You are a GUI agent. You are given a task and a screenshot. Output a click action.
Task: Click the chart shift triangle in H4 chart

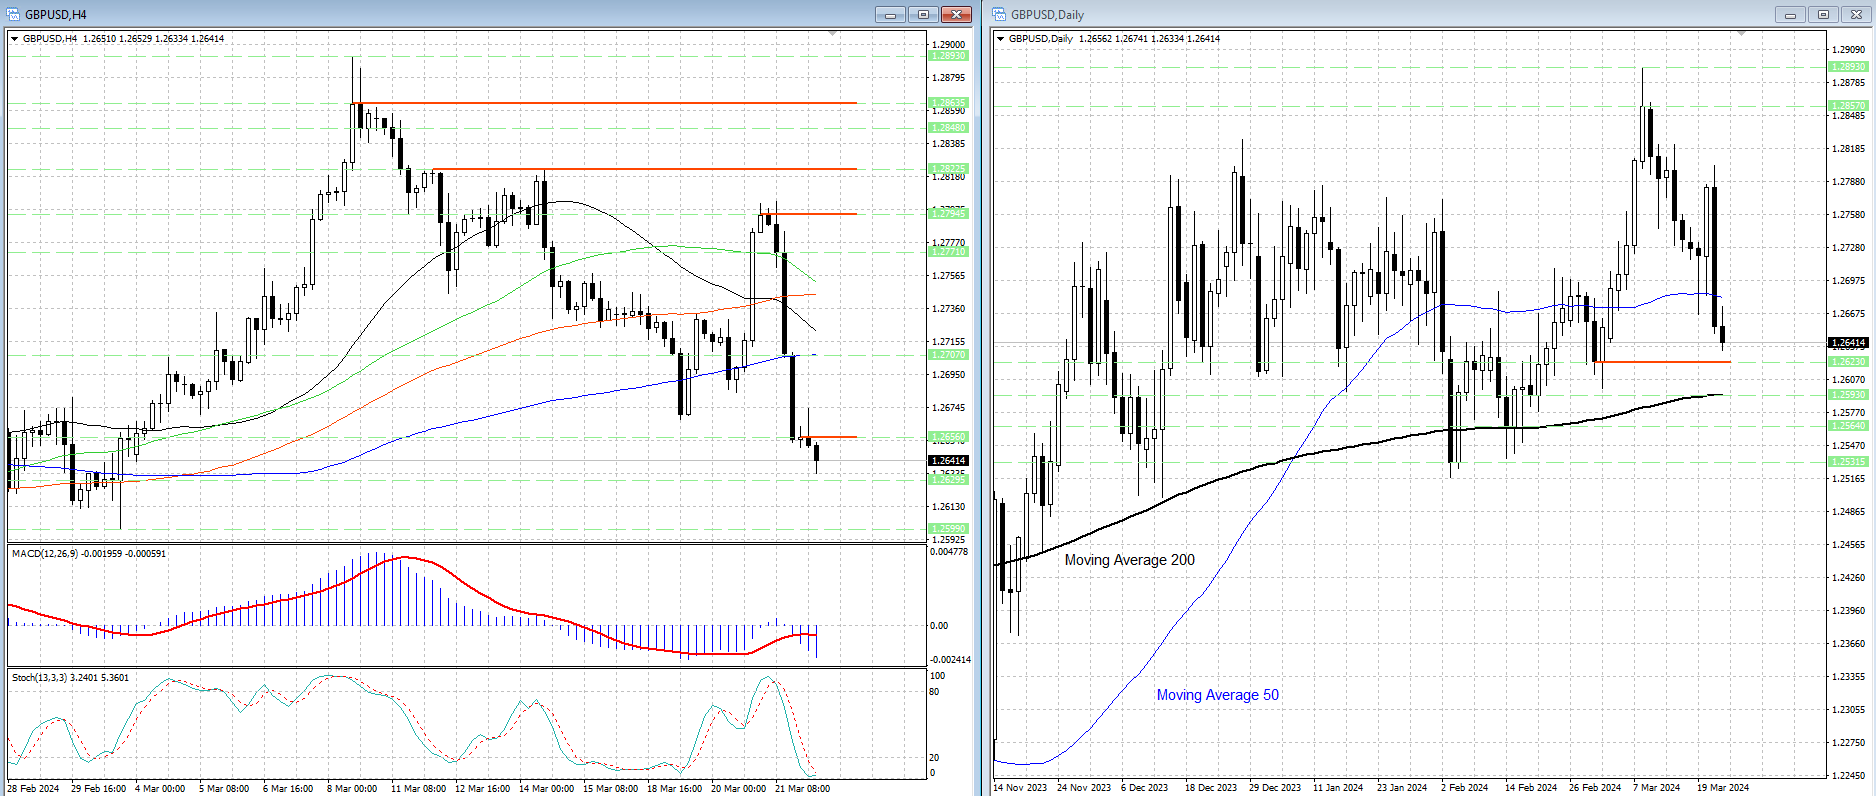tap(833, 34)
